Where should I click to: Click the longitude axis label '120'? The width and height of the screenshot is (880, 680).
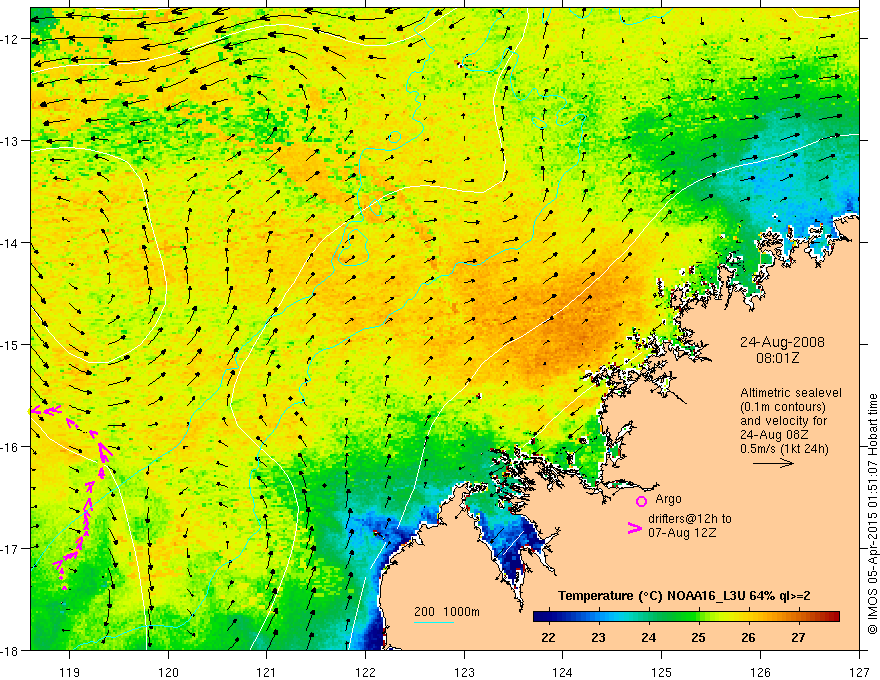coord(168,672)
